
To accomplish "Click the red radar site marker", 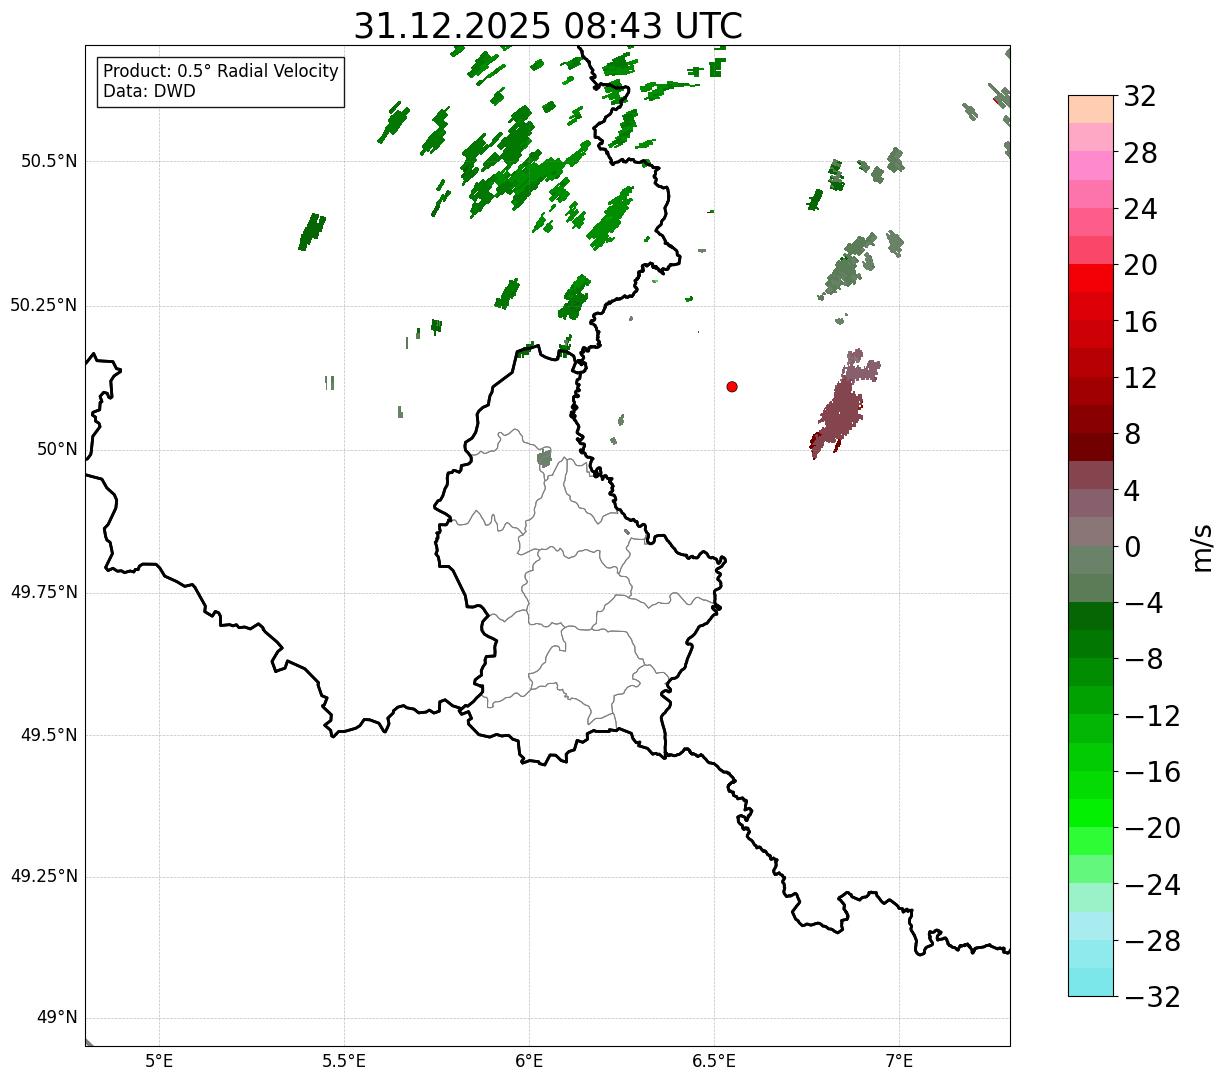I will (732, 386).
